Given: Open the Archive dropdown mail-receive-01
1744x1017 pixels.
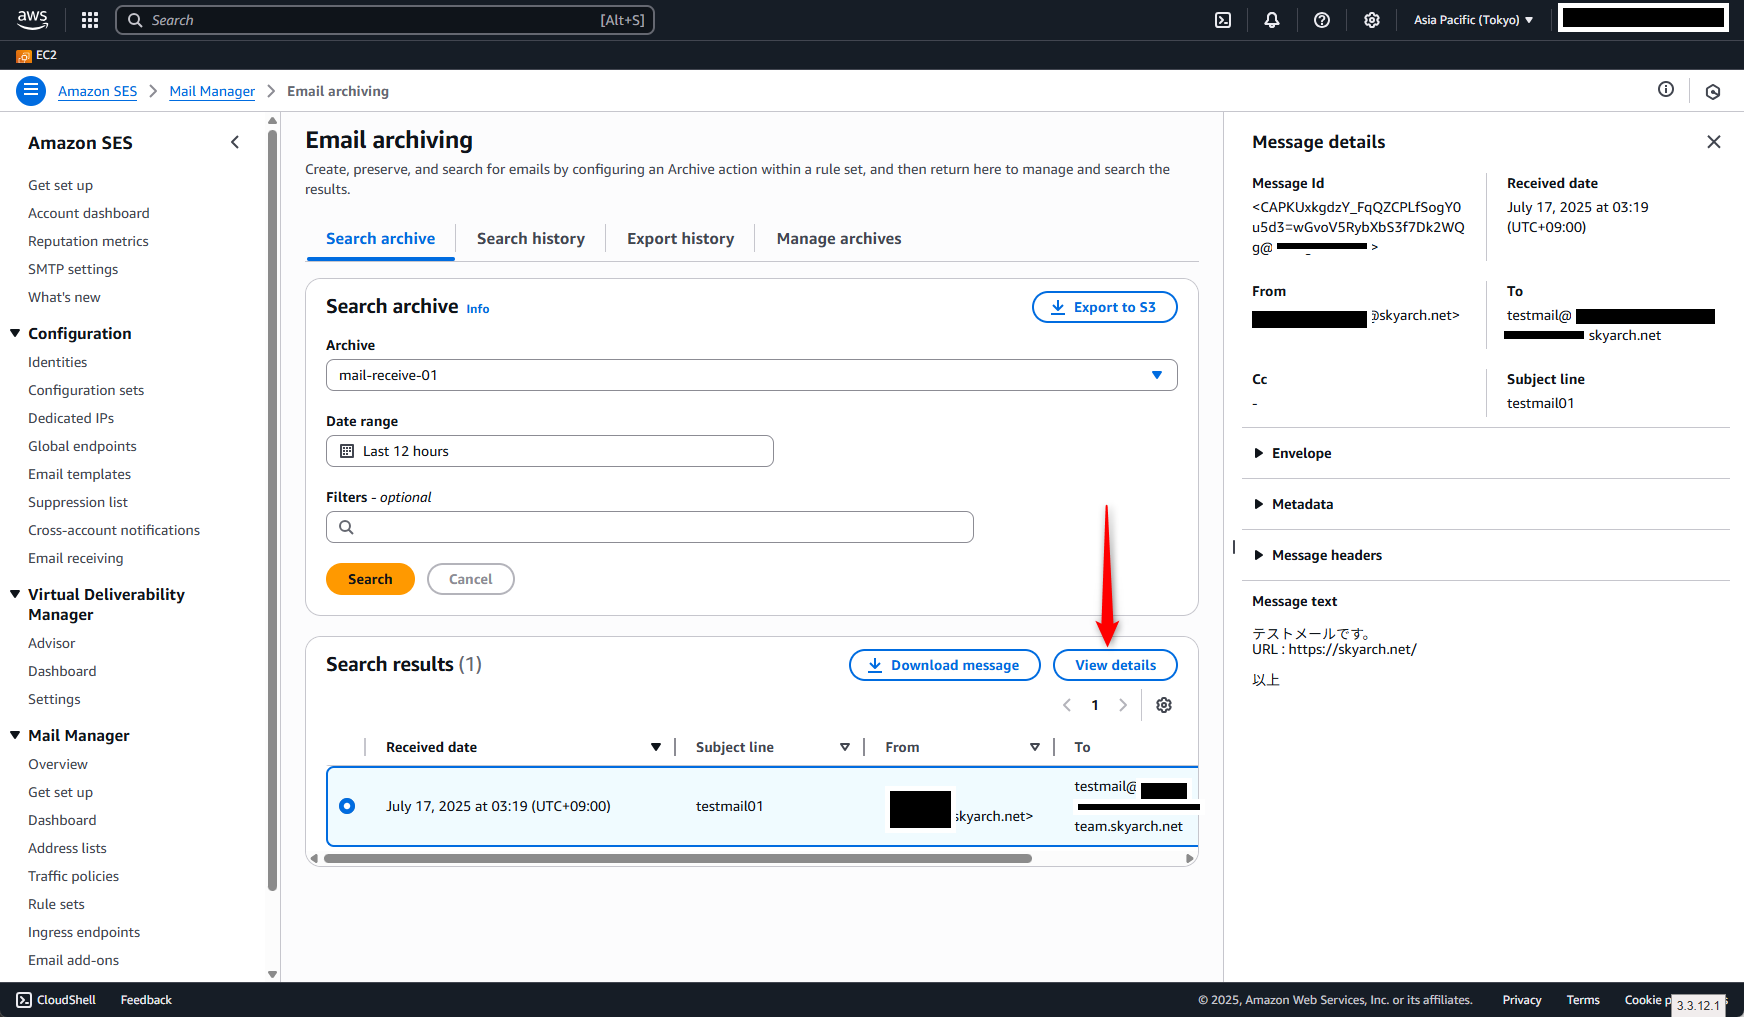Looking at the screenshot, I should (751, 375).
